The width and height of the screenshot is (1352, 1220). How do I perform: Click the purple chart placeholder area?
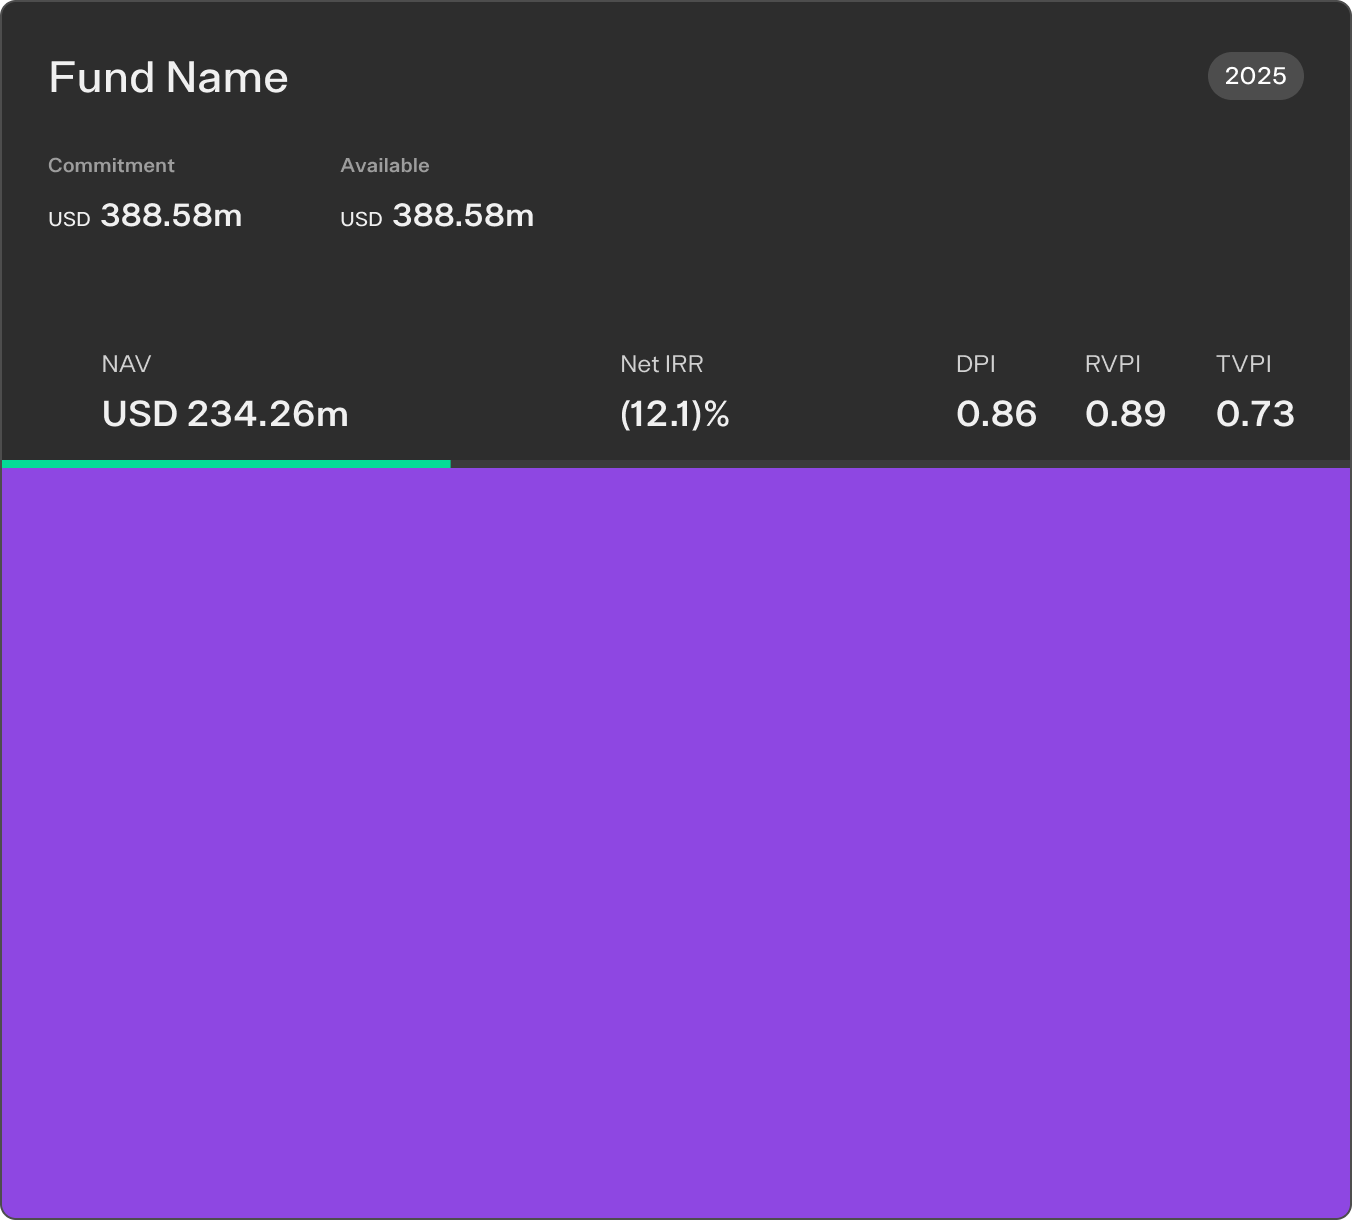tap(676, 843)
